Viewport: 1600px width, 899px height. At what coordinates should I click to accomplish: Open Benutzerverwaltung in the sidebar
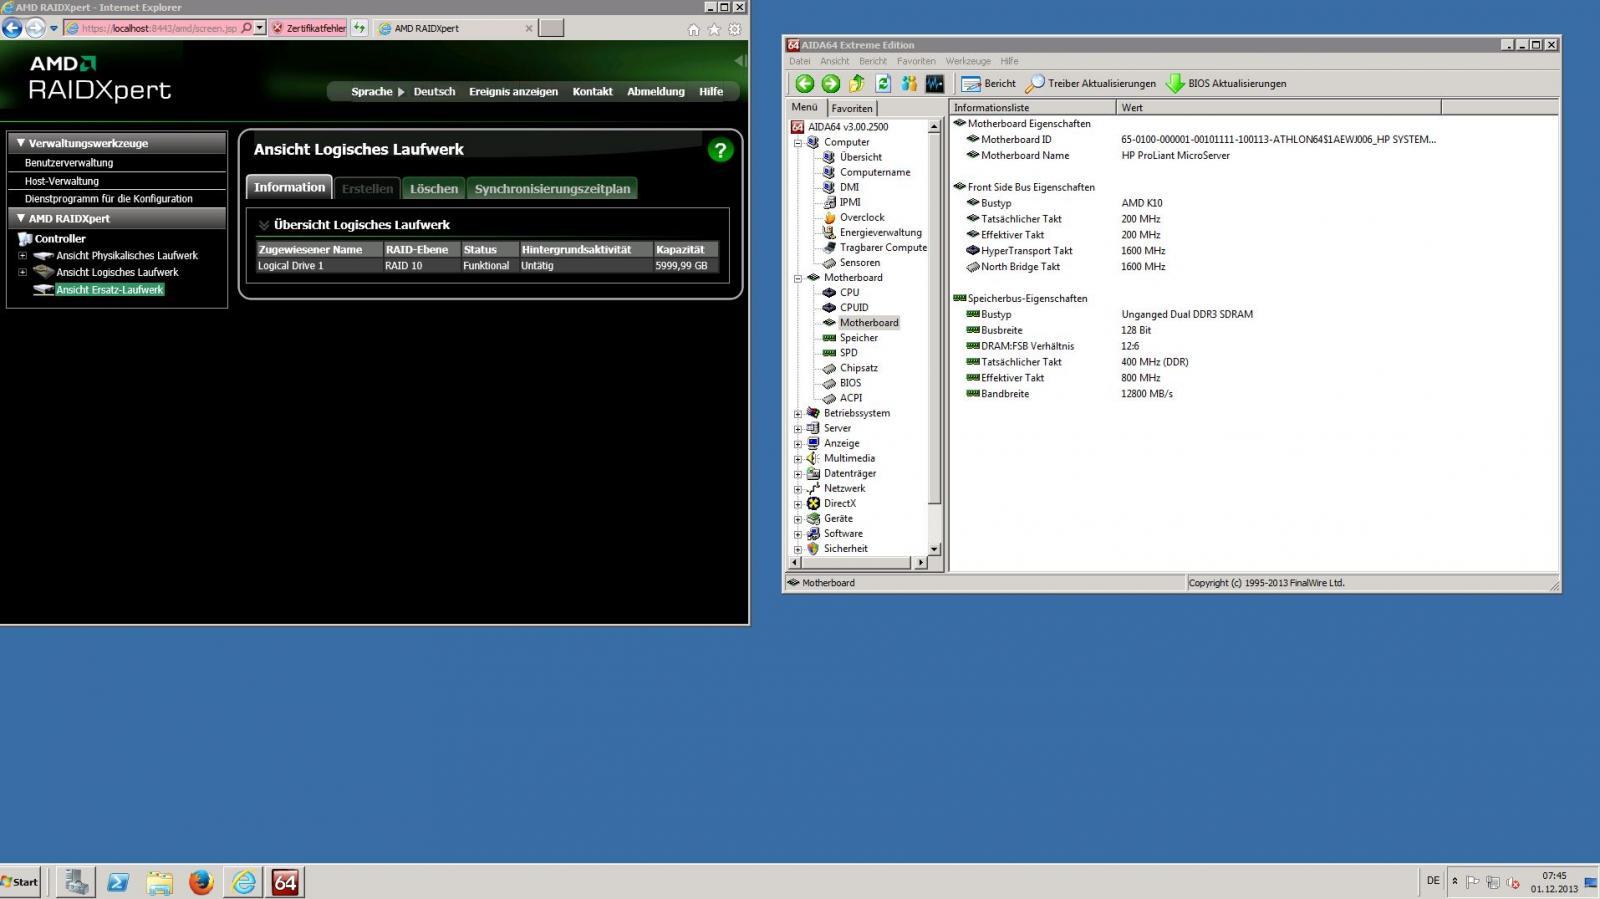(69, 163)
